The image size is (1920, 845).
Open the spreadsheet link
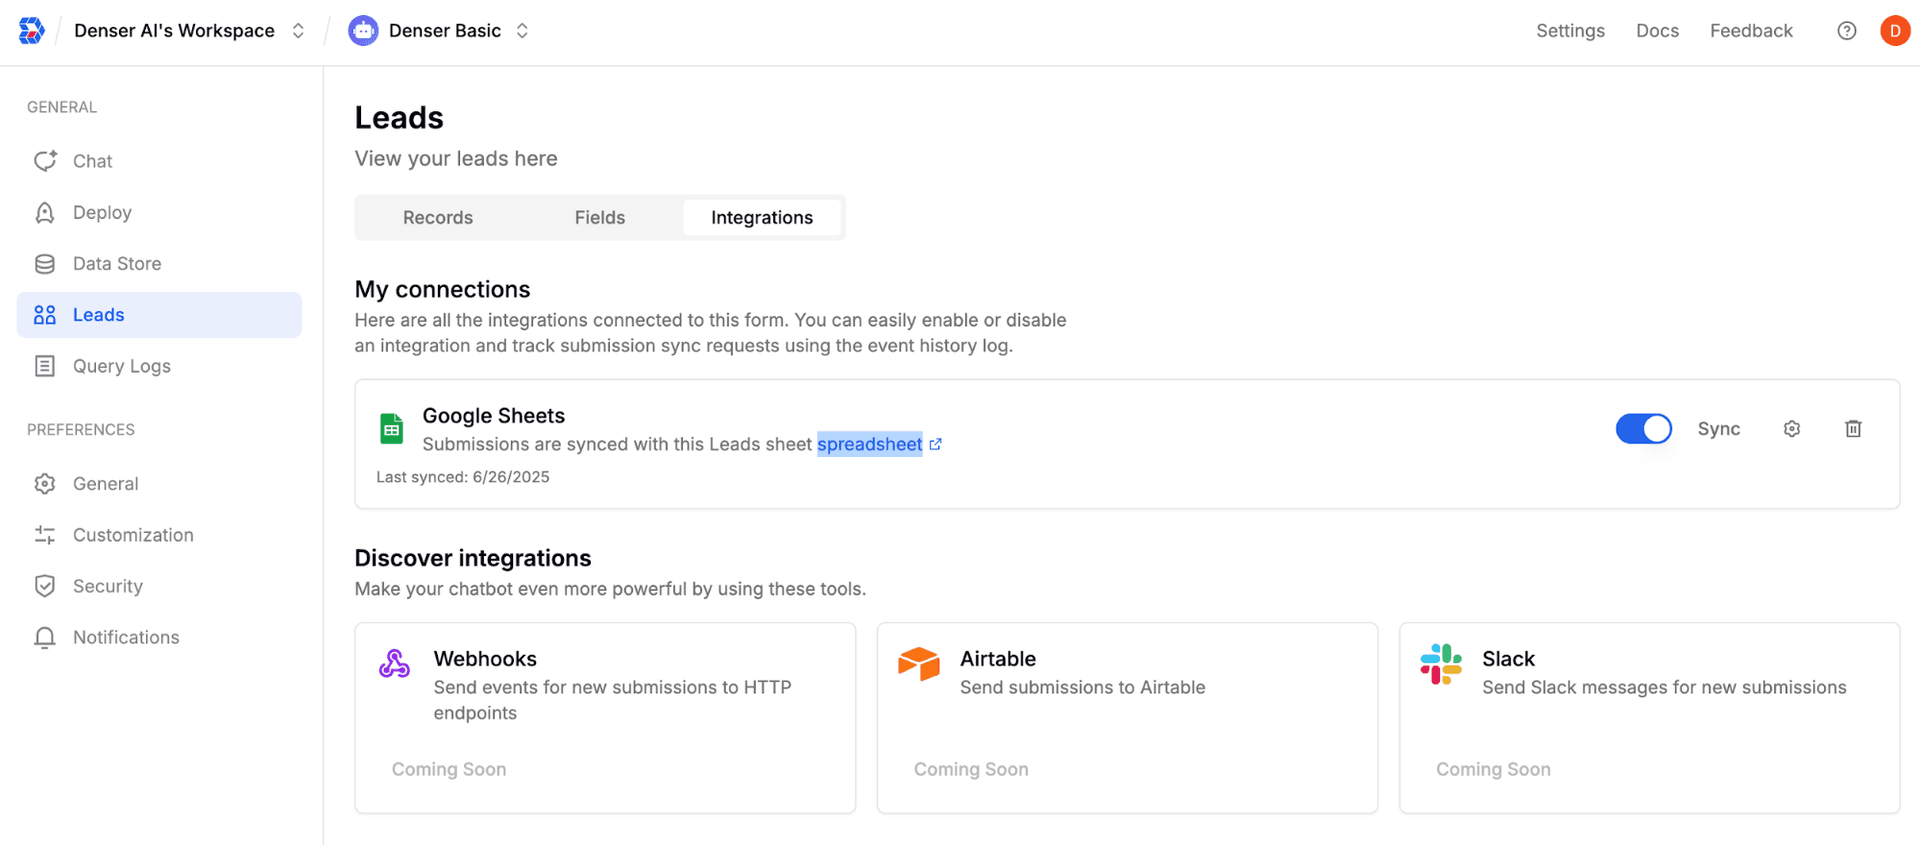869,445
